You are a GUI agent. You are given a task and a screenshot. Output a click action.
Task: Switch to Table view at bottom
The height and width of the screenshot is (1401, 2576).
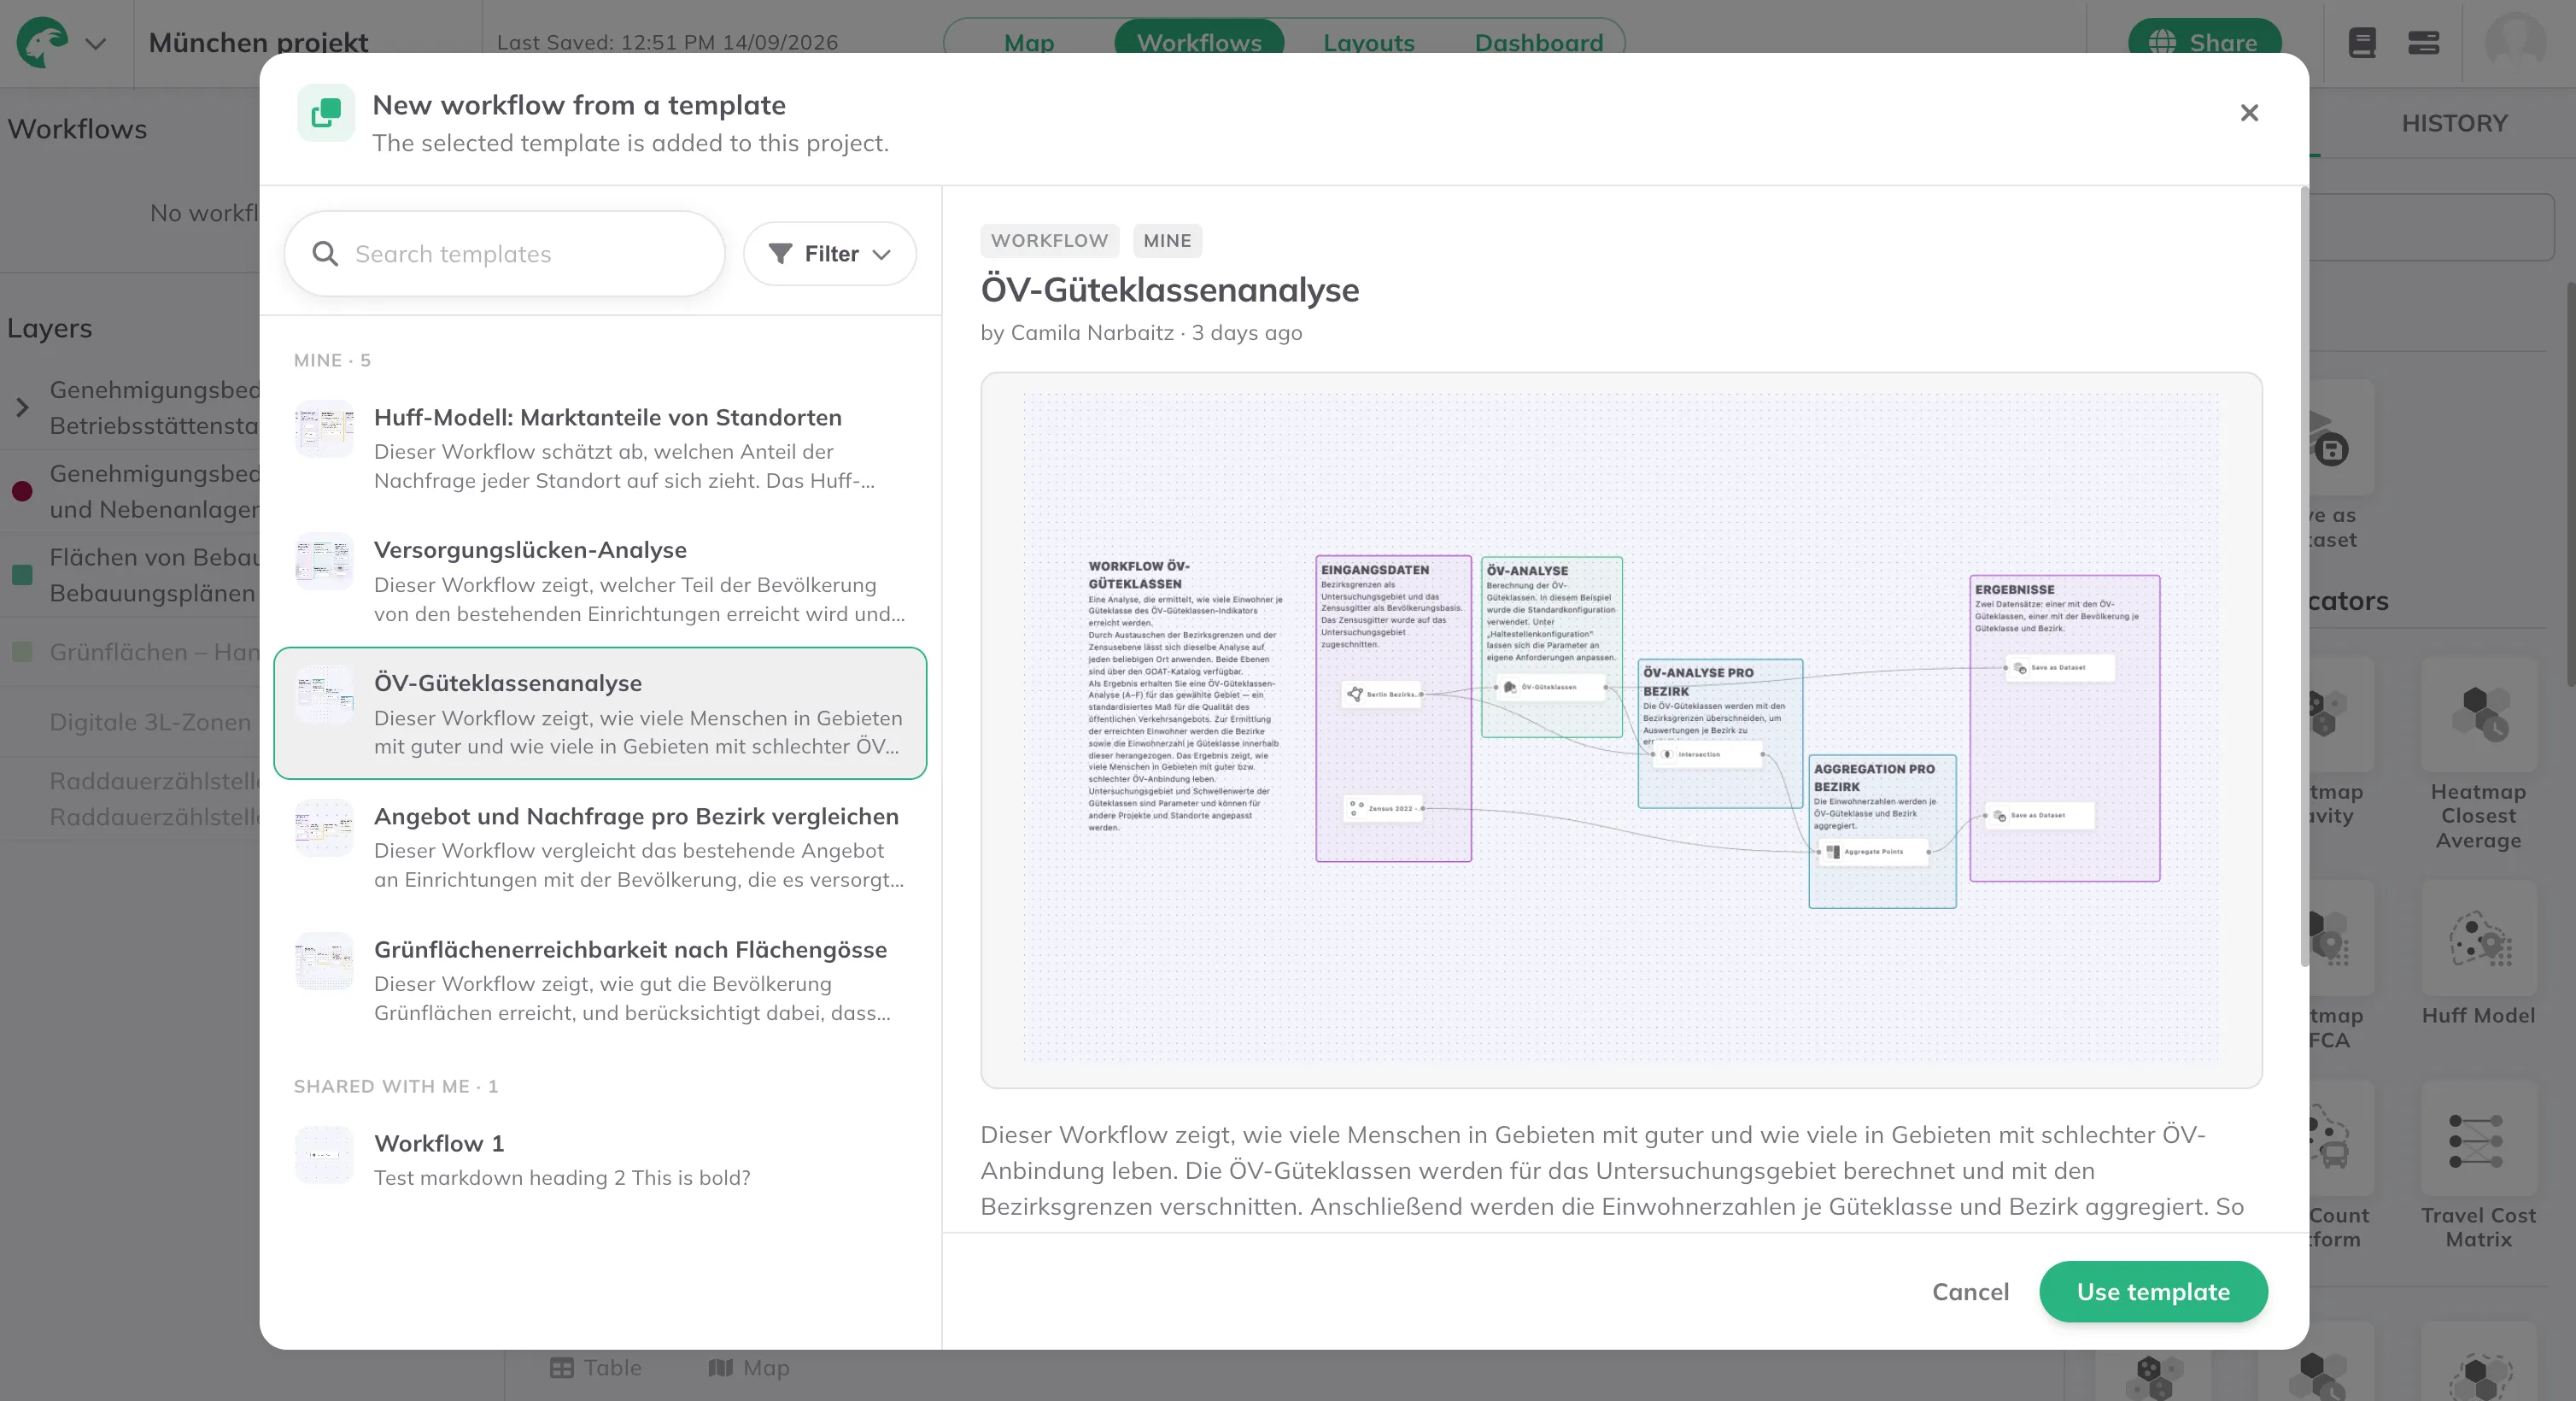(x=596, y=1368)
